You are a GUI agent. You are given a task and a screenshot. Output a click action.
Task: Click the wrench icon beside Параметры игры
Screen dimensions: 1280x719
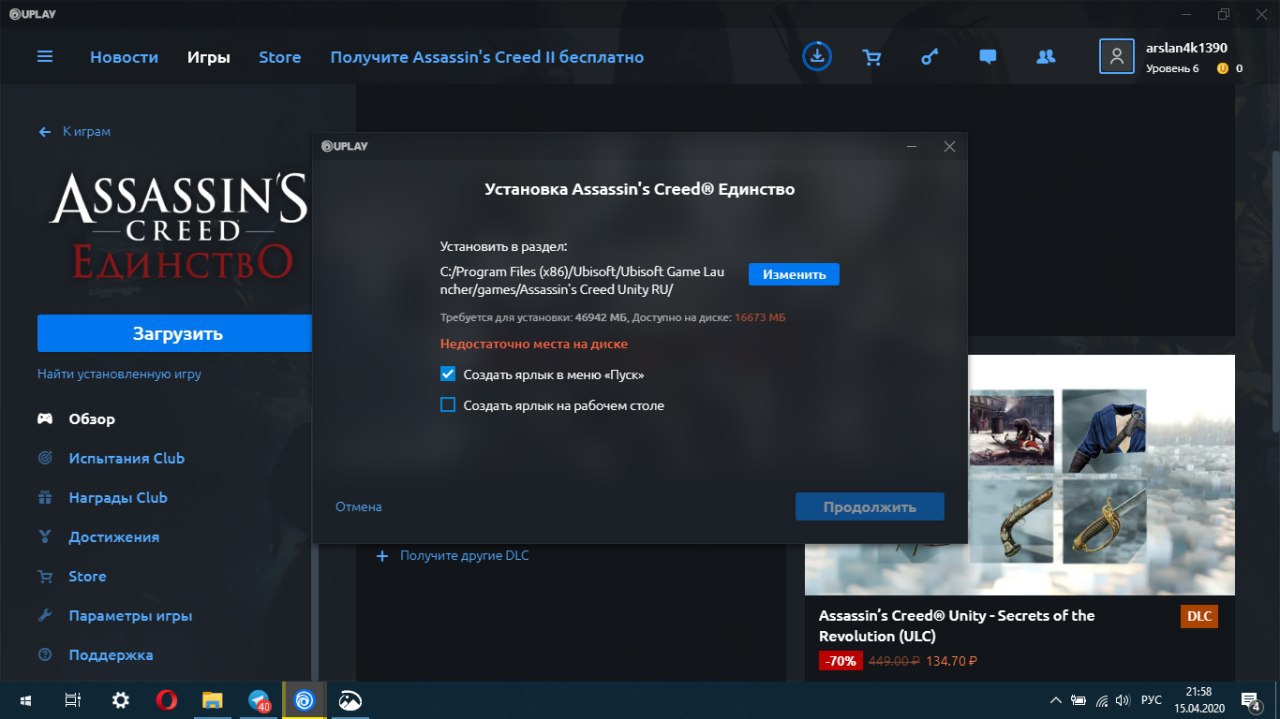[45, 616]
